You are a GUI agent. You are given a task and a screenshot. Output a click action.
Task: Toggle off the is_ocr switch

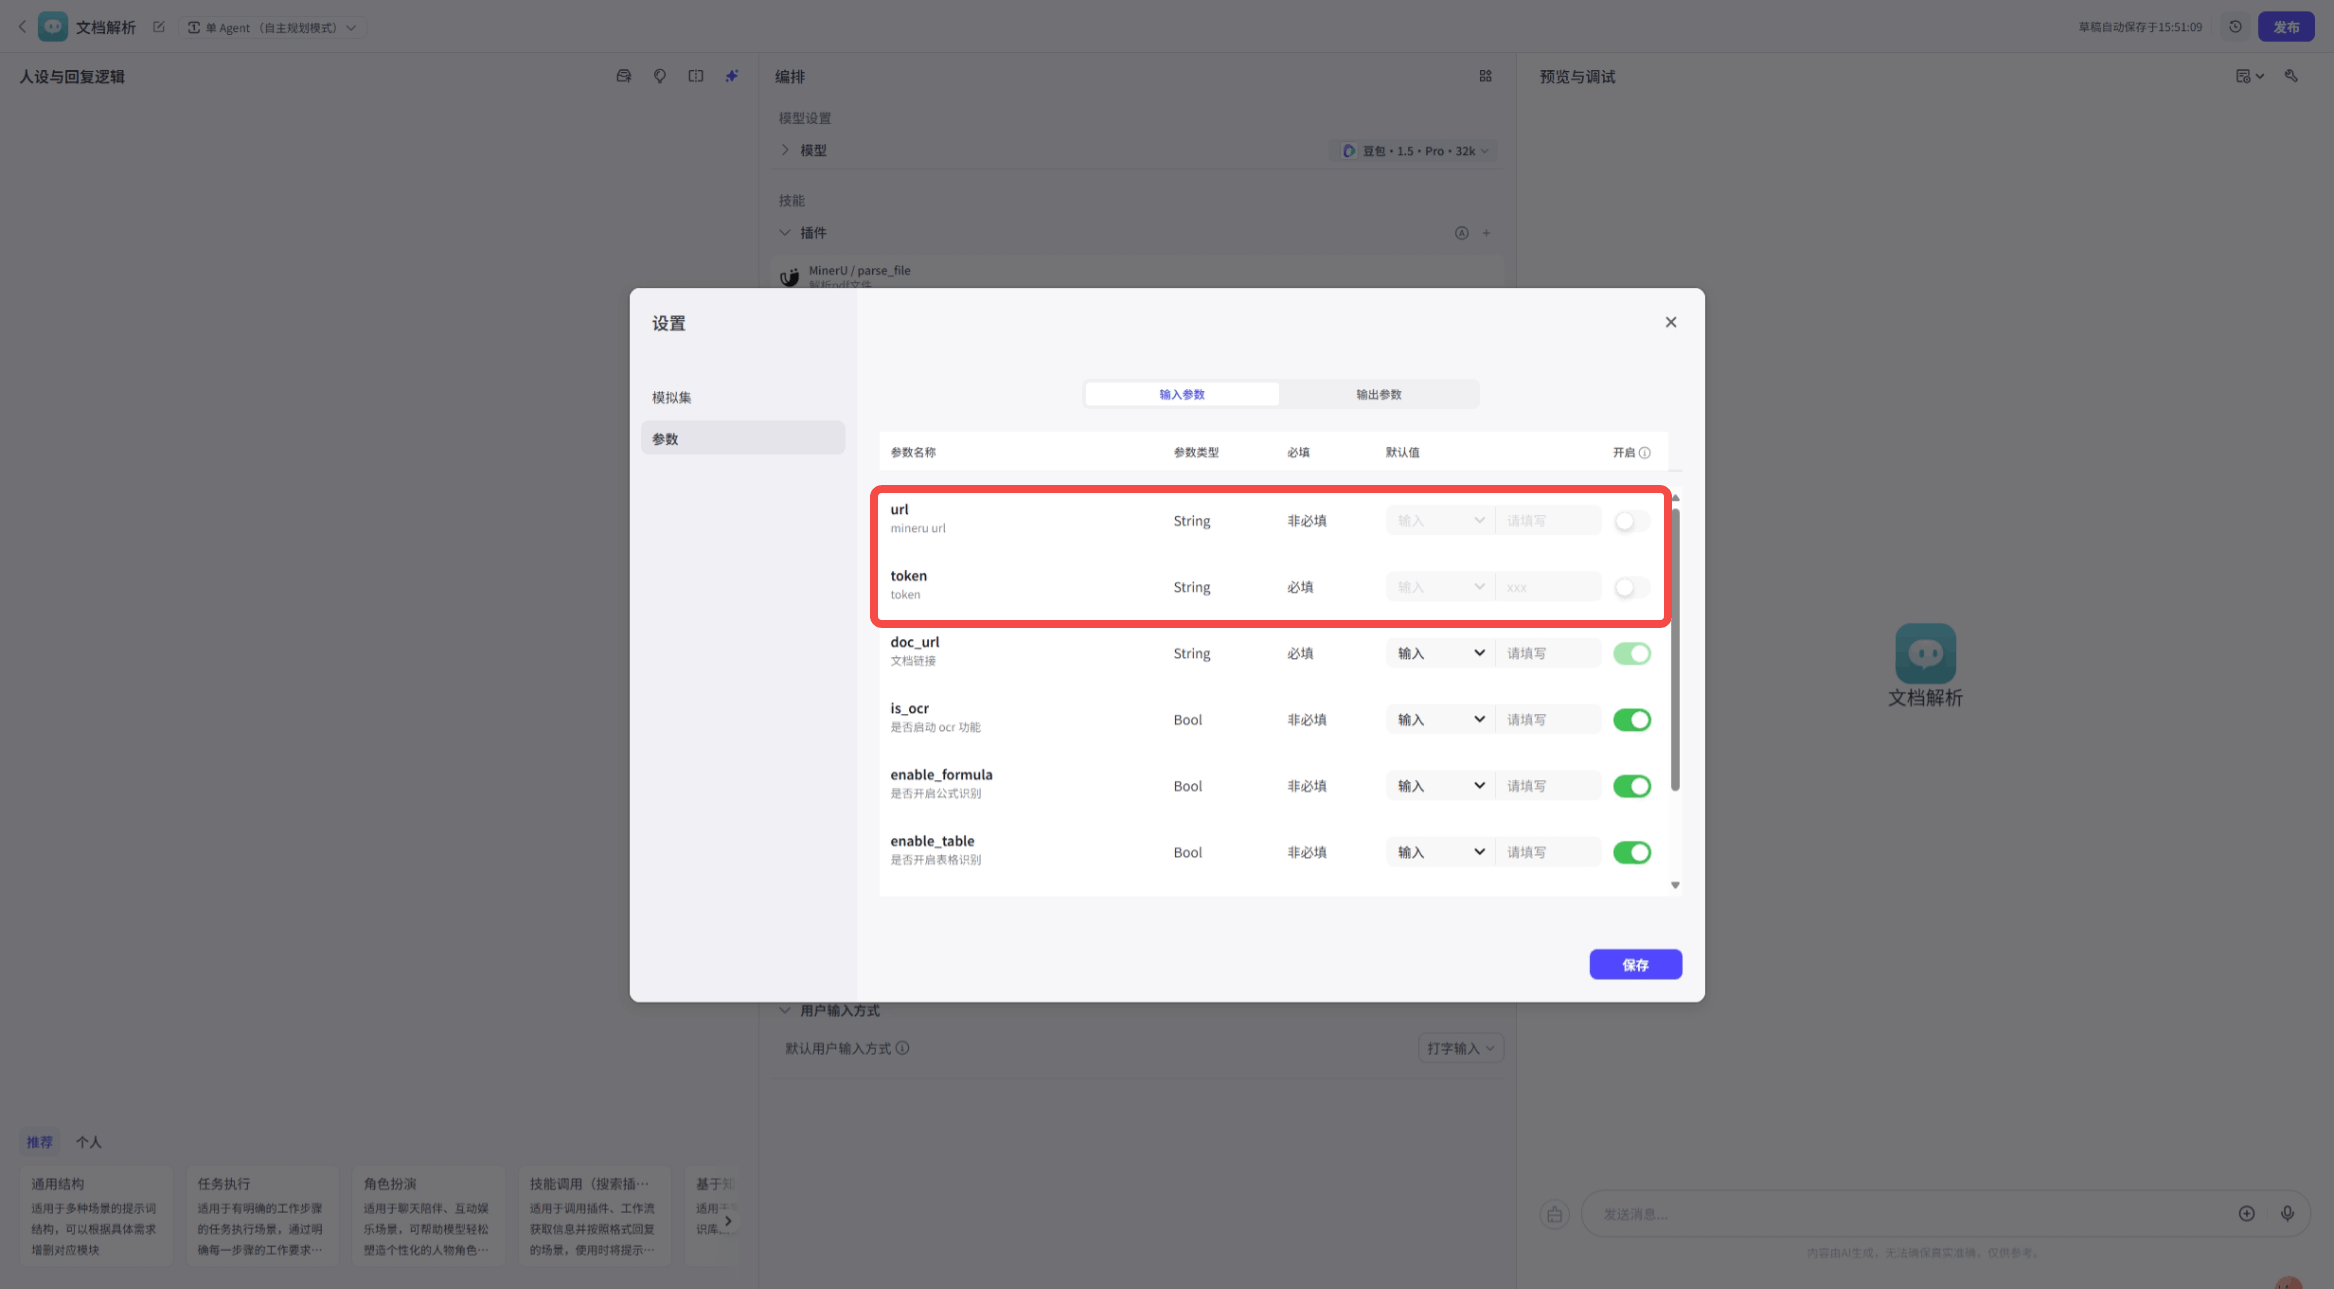point(1631,720)
